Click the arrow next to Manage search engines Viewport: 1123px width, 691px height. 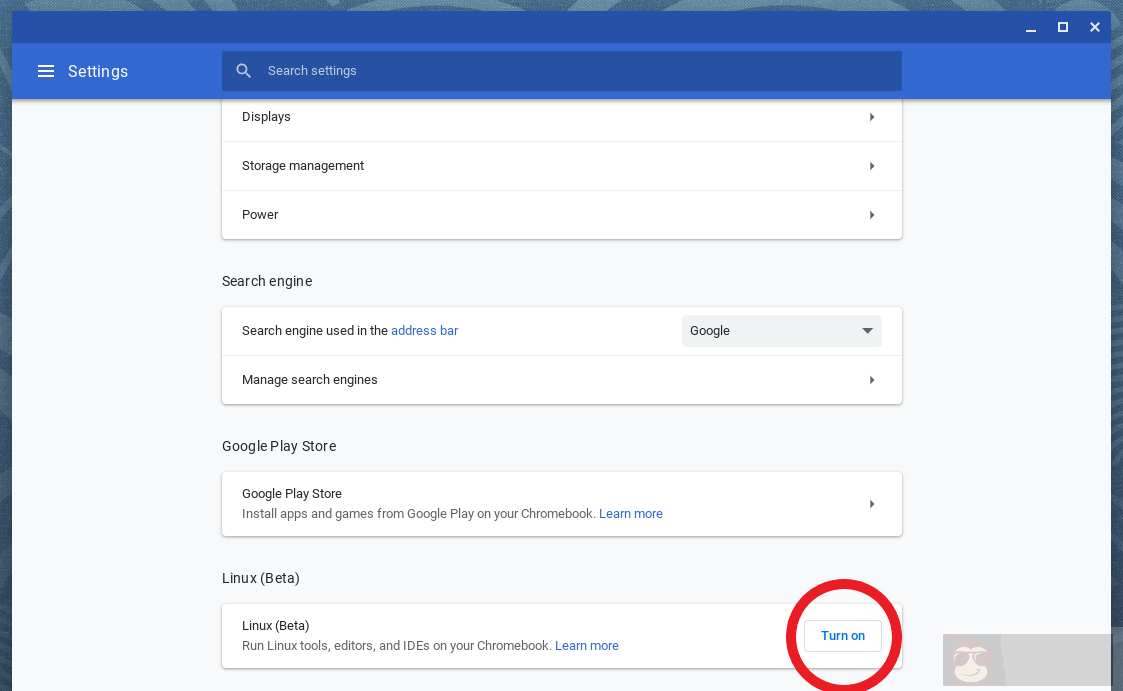click(x=872, y=380)
